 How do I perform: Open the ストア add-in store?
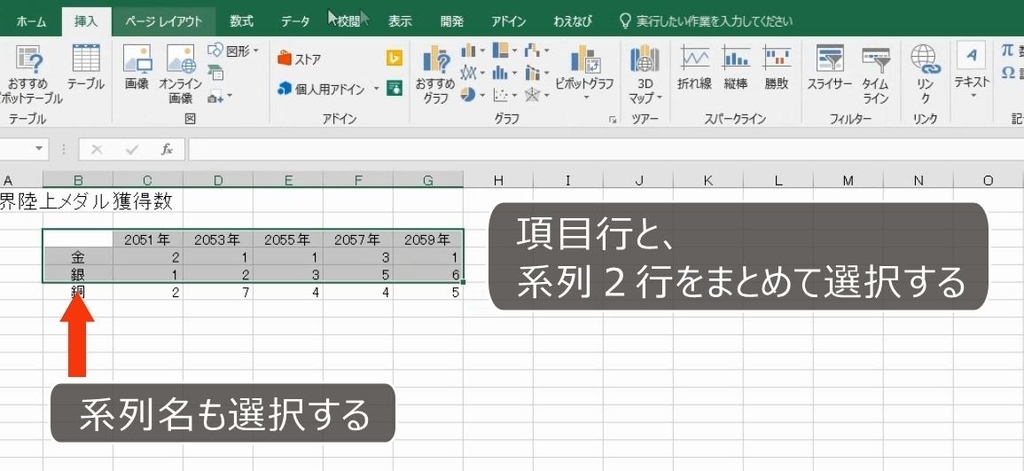tap(300, 59)
